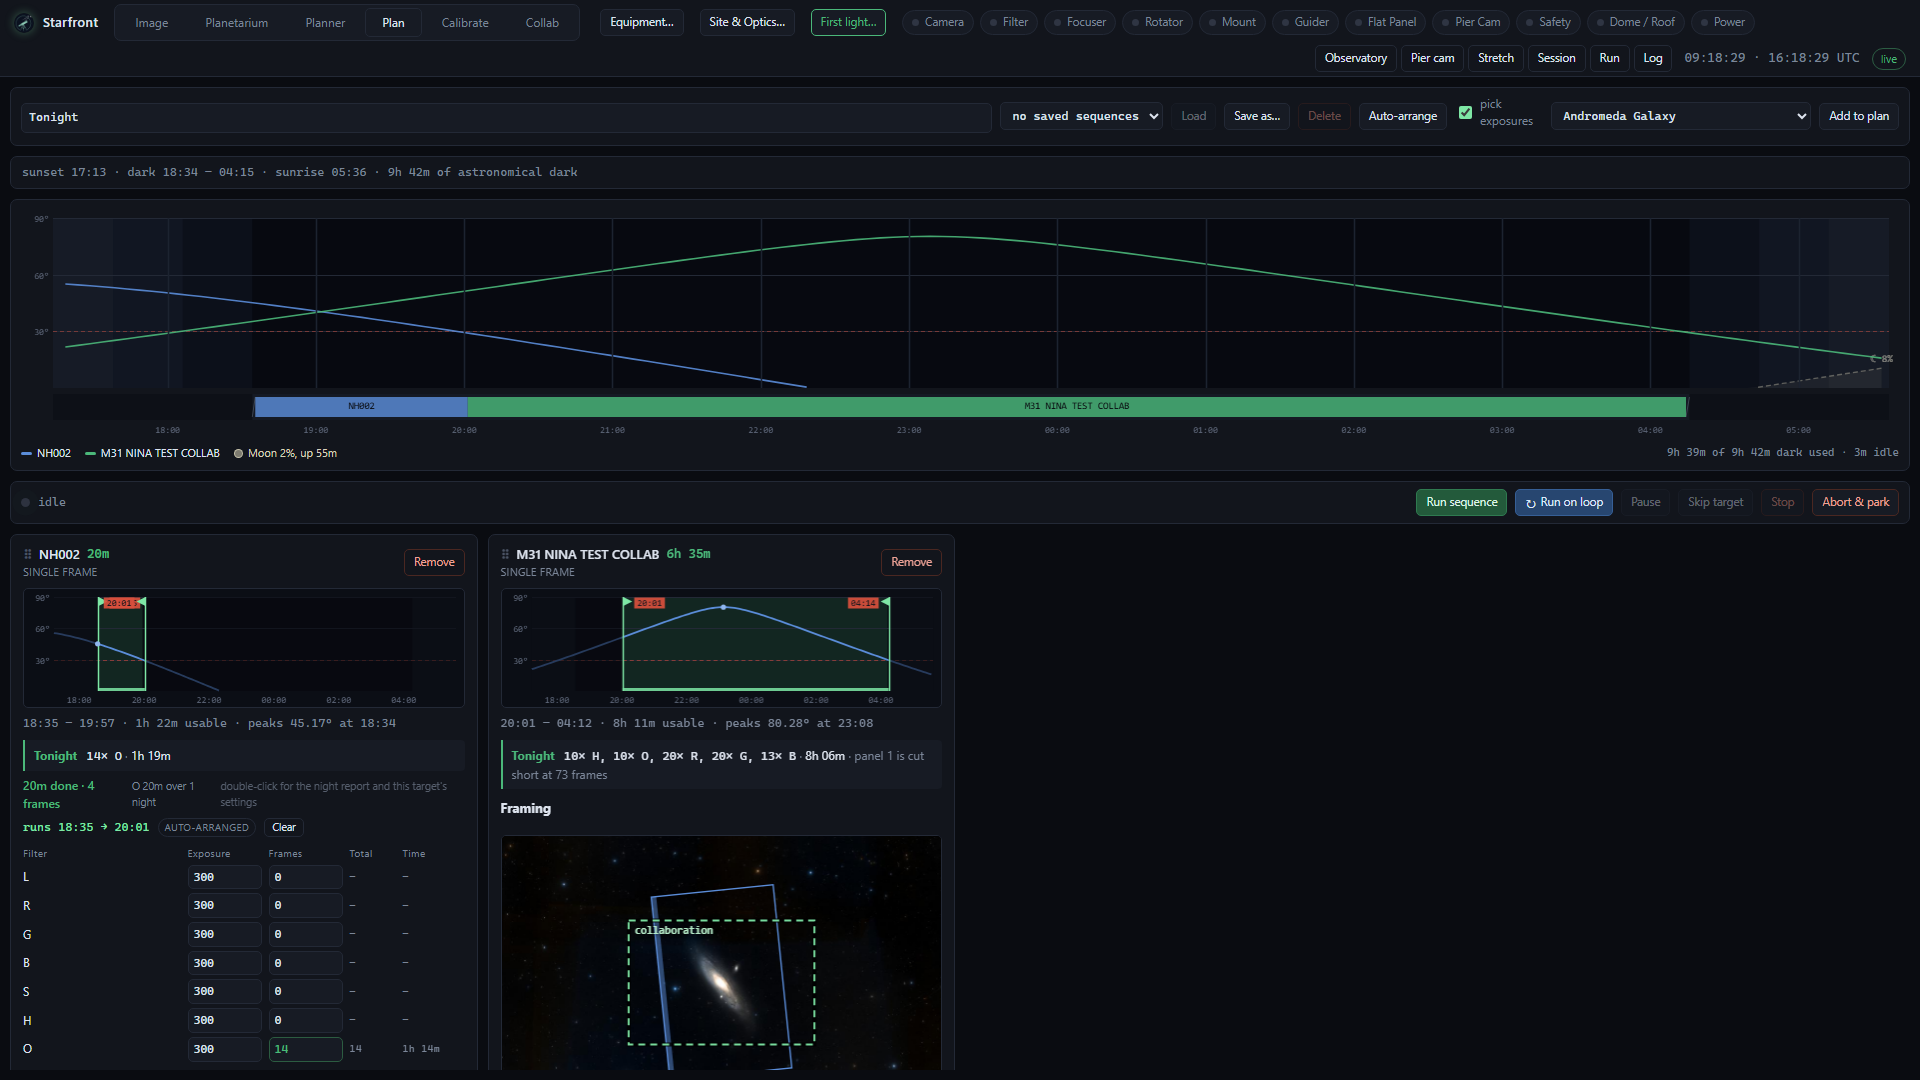Image resolution: width=1920 pixels, height=1080 pixels.
Task: Click the NH002 card drag handle
Action: pos(28,554)
